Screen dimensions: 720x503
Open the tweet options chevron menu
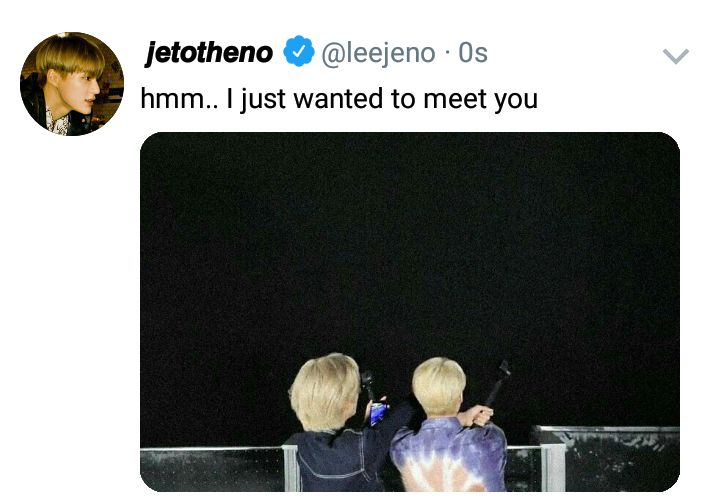coord(675,56)
